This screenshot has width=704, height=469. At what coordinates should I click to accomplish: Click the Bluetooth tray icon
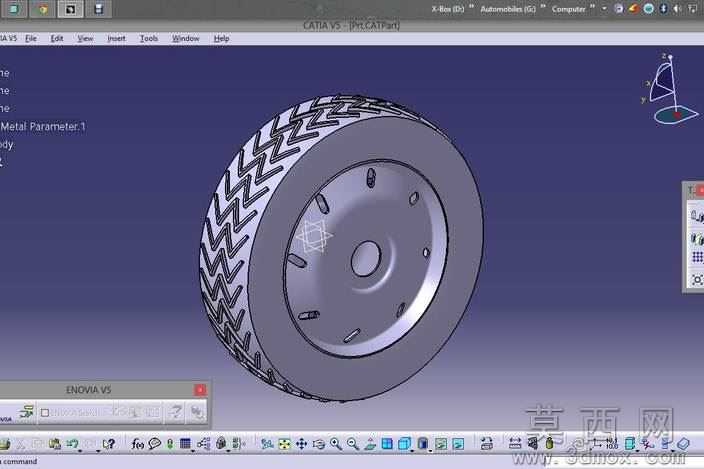(663, 9)
